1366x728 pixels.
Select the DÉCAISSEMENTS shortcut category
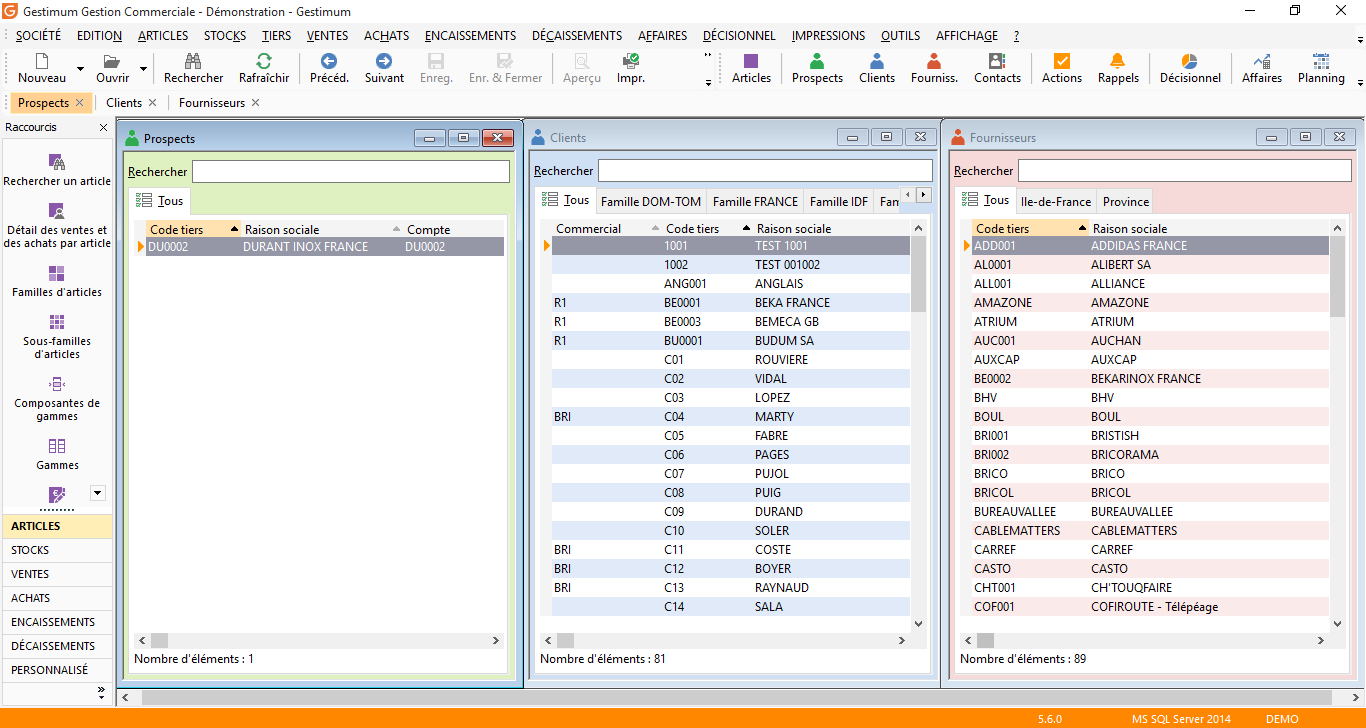click(57, 646)
